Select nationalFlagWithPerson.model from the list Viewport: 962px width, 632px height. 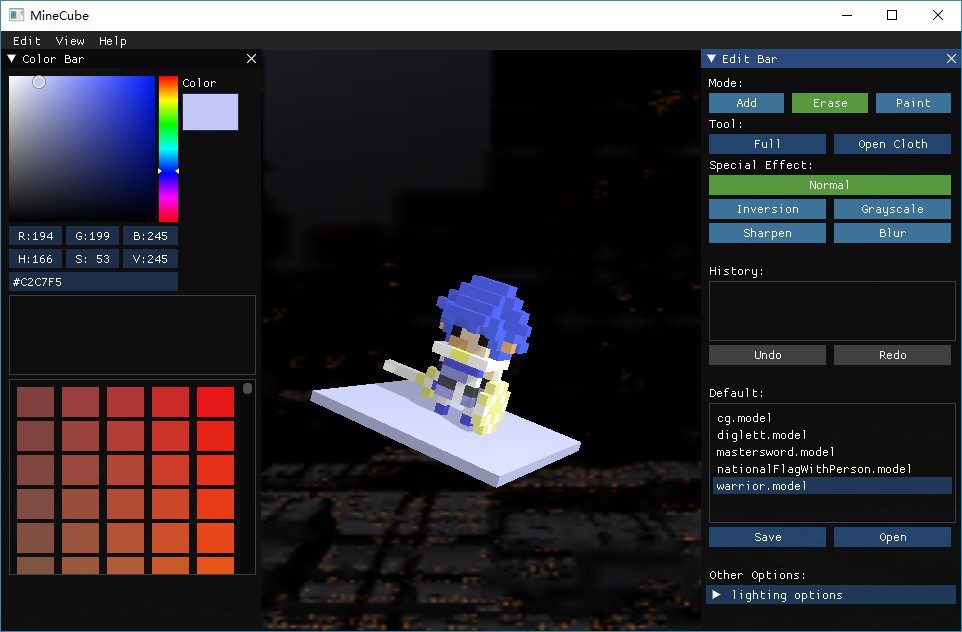point(832,469)
